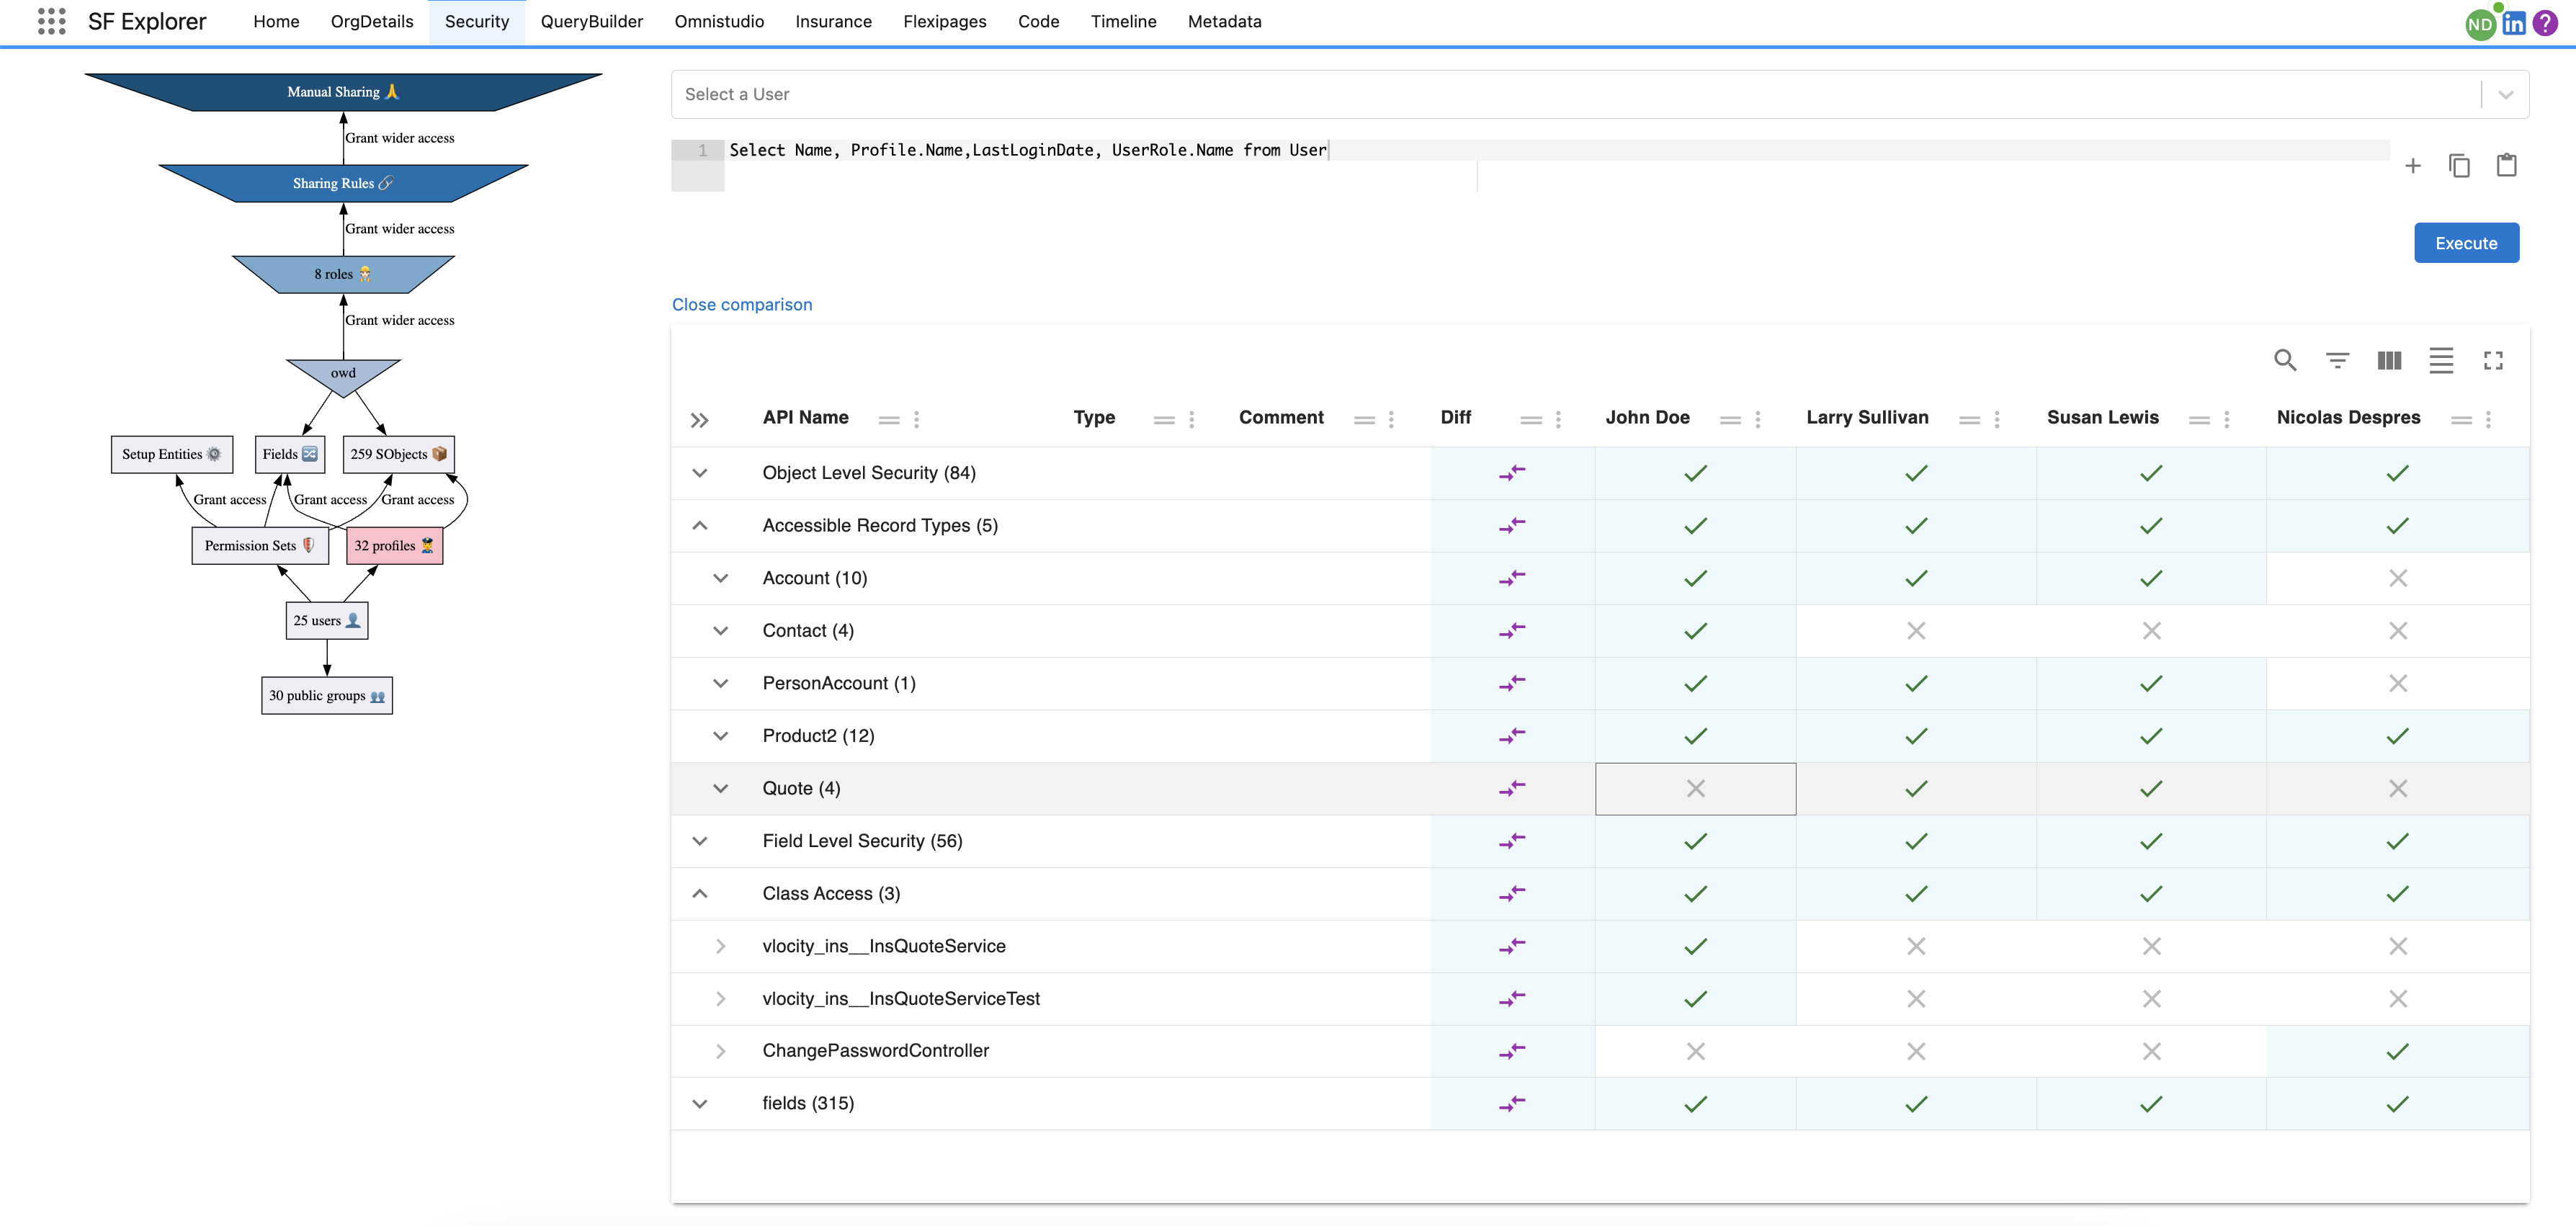Expand the Field Level Security group
Viewport: 2576px width, 1226px height.
[x=700, y=841]
